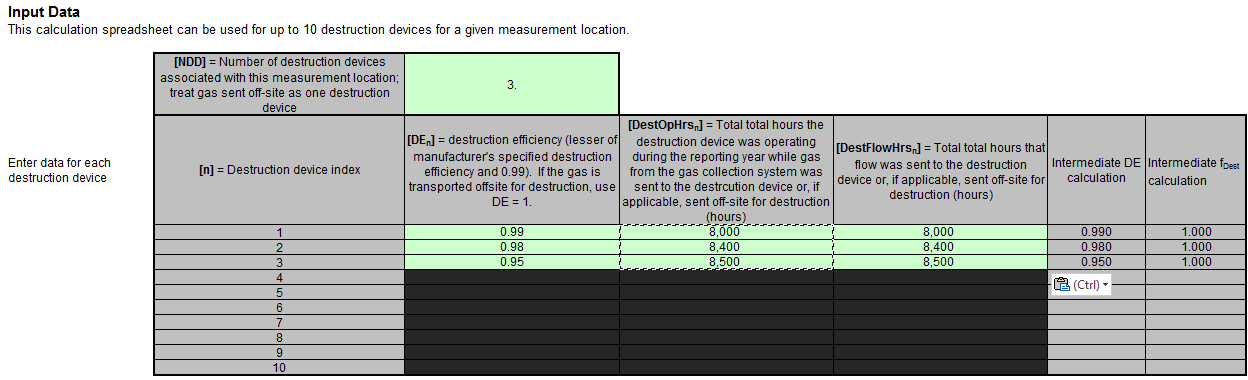
Task: Click the calculation spreadsheet description sentence
Action: coord(318,29)
